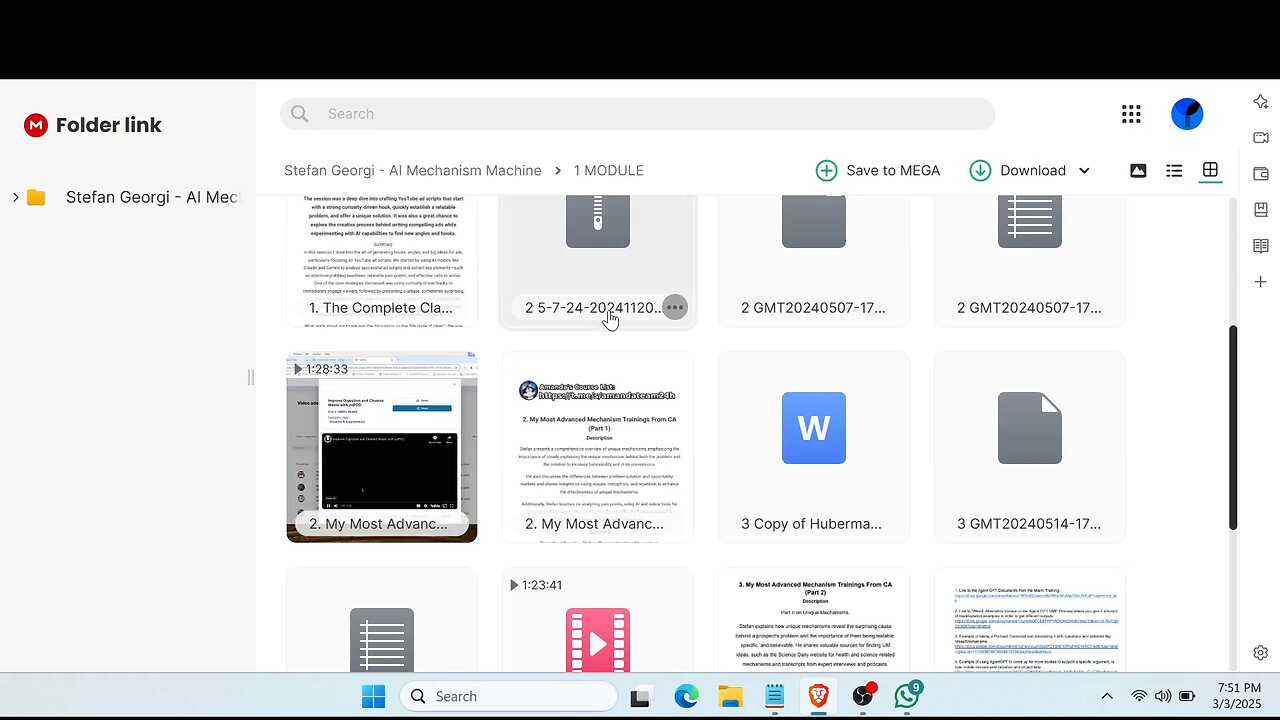Open Task View on the taskbar
Image resolution: width=1280 pixels, height=720 pixels.
tap(640, 696)
